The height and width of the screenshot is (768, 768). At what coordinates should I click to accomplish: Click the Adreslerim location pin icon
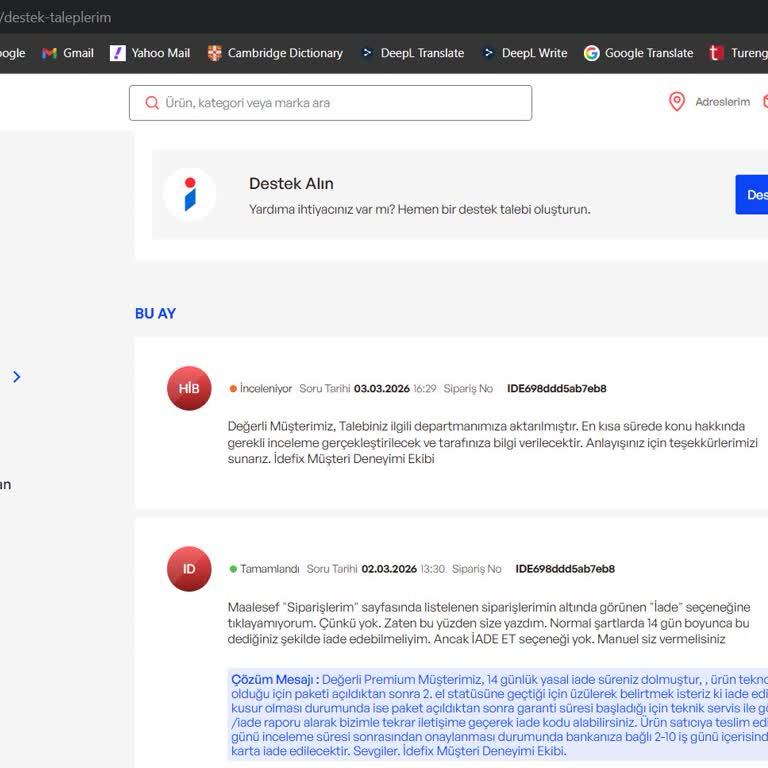677,102
